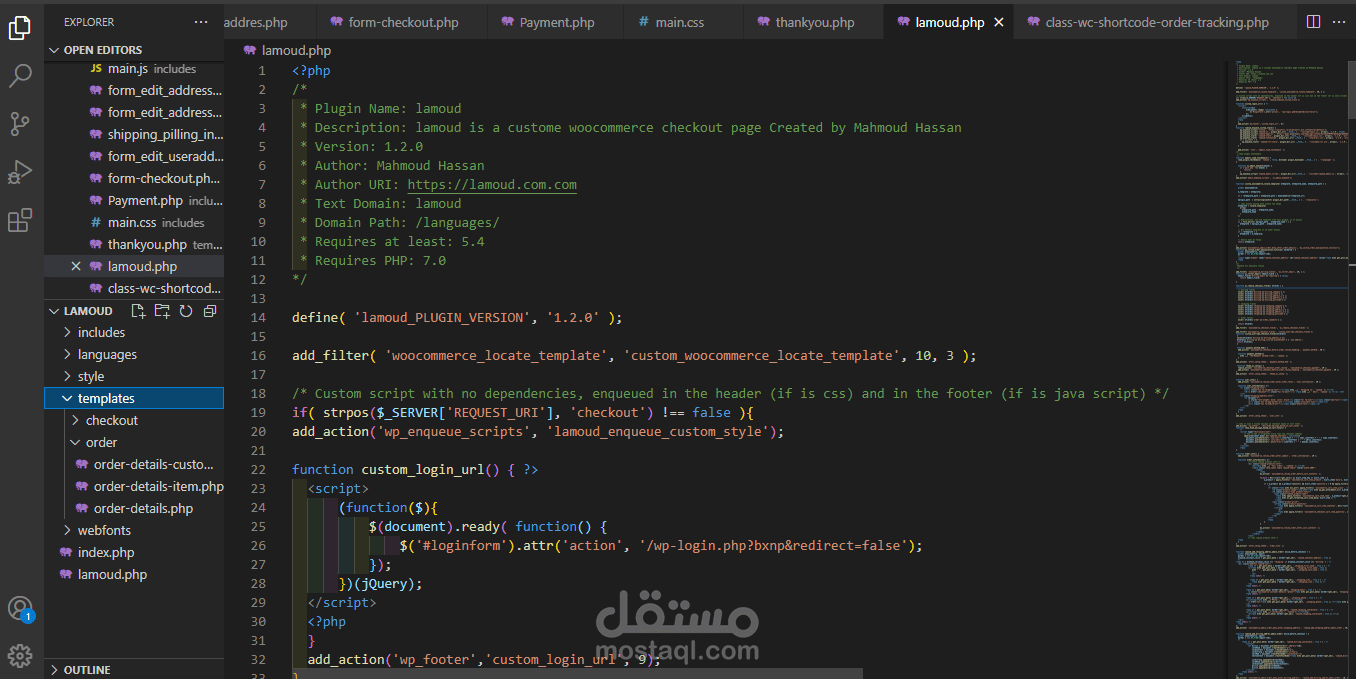Open the https://lamoud.com.com link

coord(492,185)
